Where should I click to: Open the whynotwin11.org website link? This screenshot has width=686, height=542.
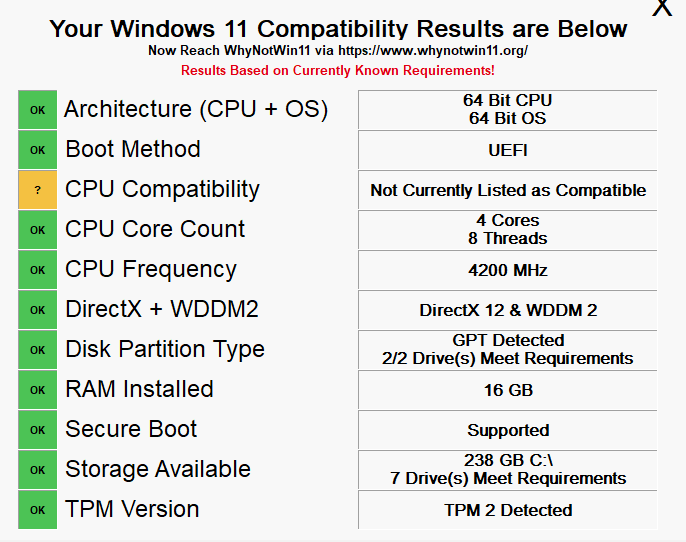[x=433, y=51]
